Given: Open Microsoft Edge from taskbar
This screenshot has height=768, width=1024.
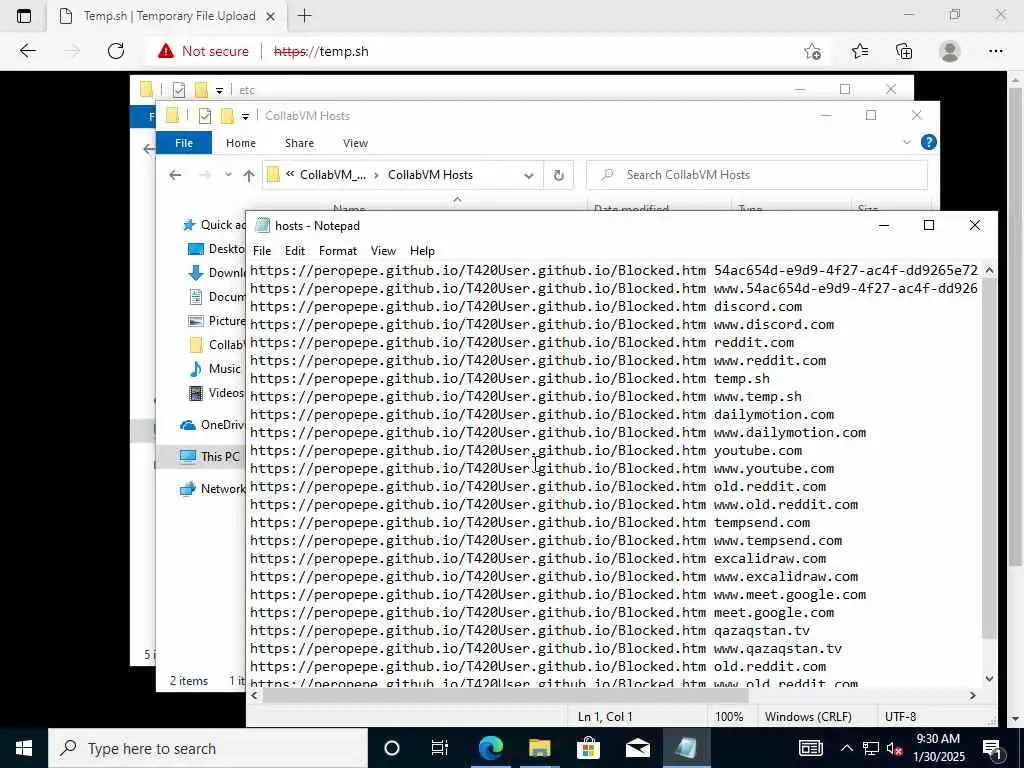Looking at the screenshot, I should point(490,748).
